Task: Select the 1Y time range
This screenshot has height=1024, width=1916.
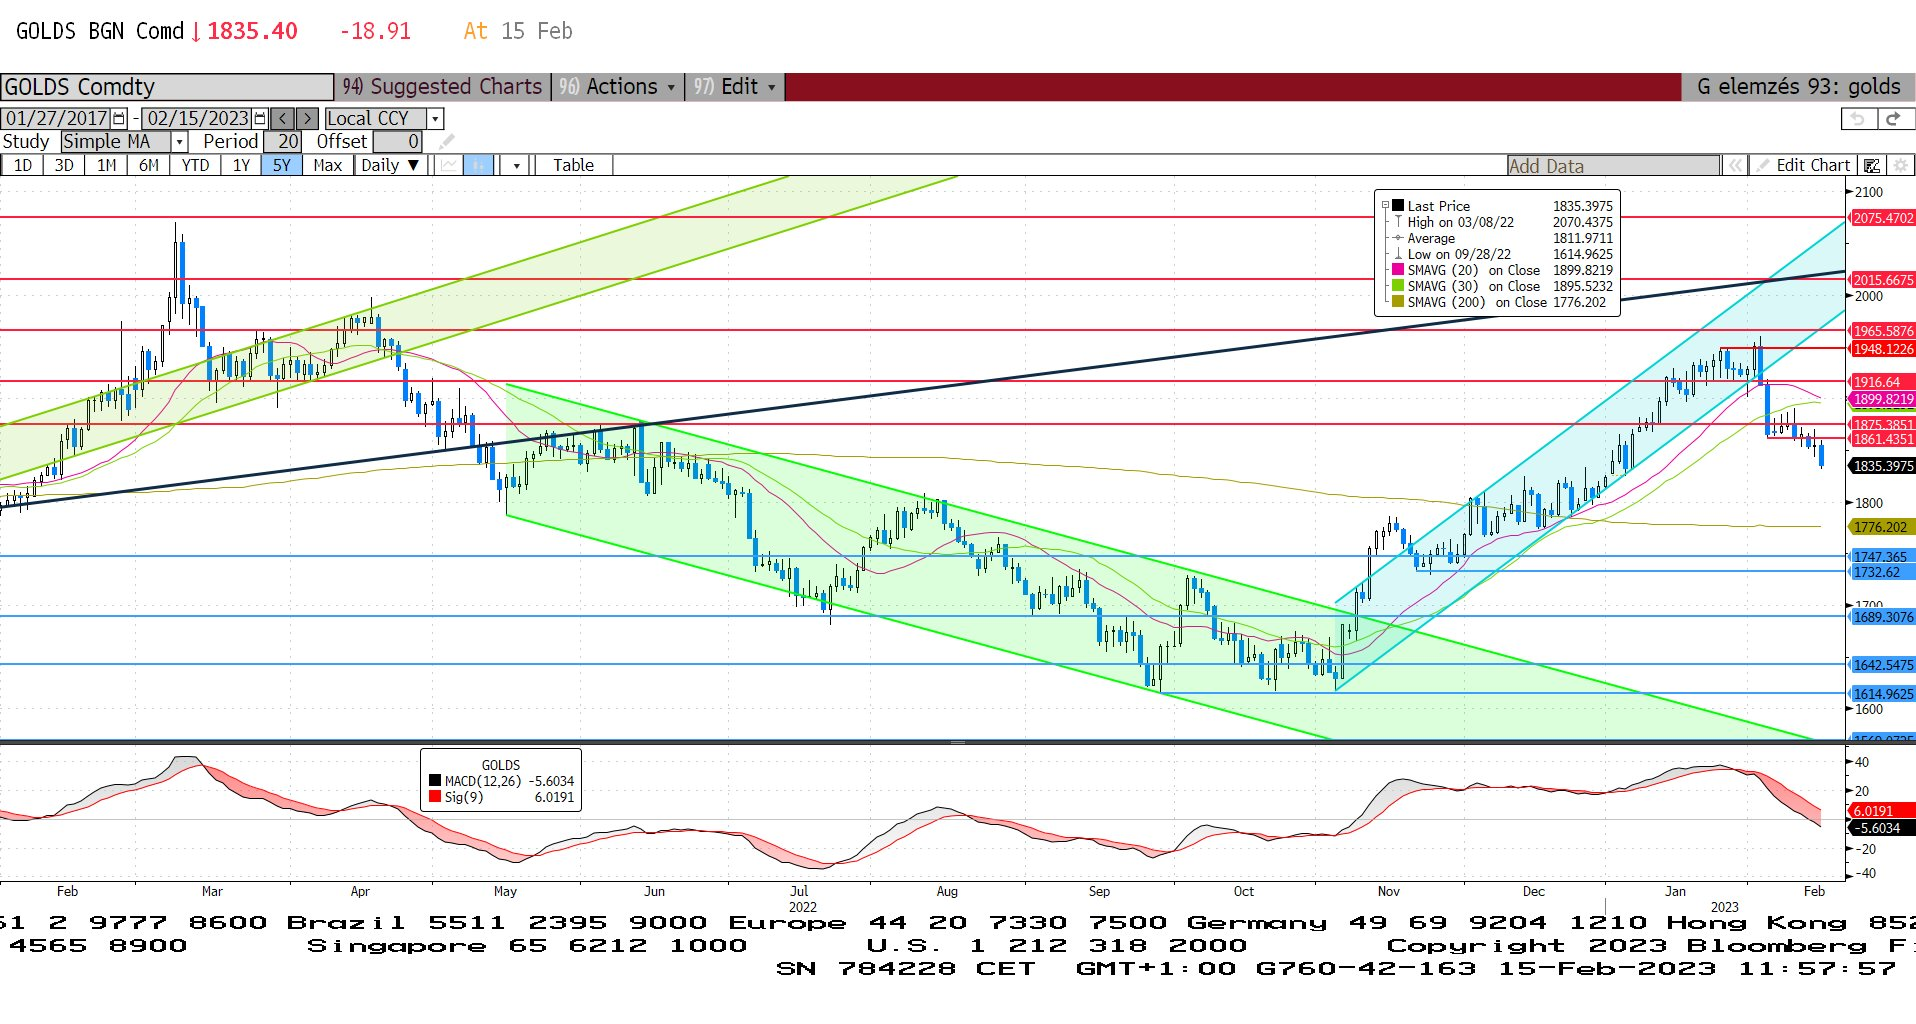Action: click(241, 165)
